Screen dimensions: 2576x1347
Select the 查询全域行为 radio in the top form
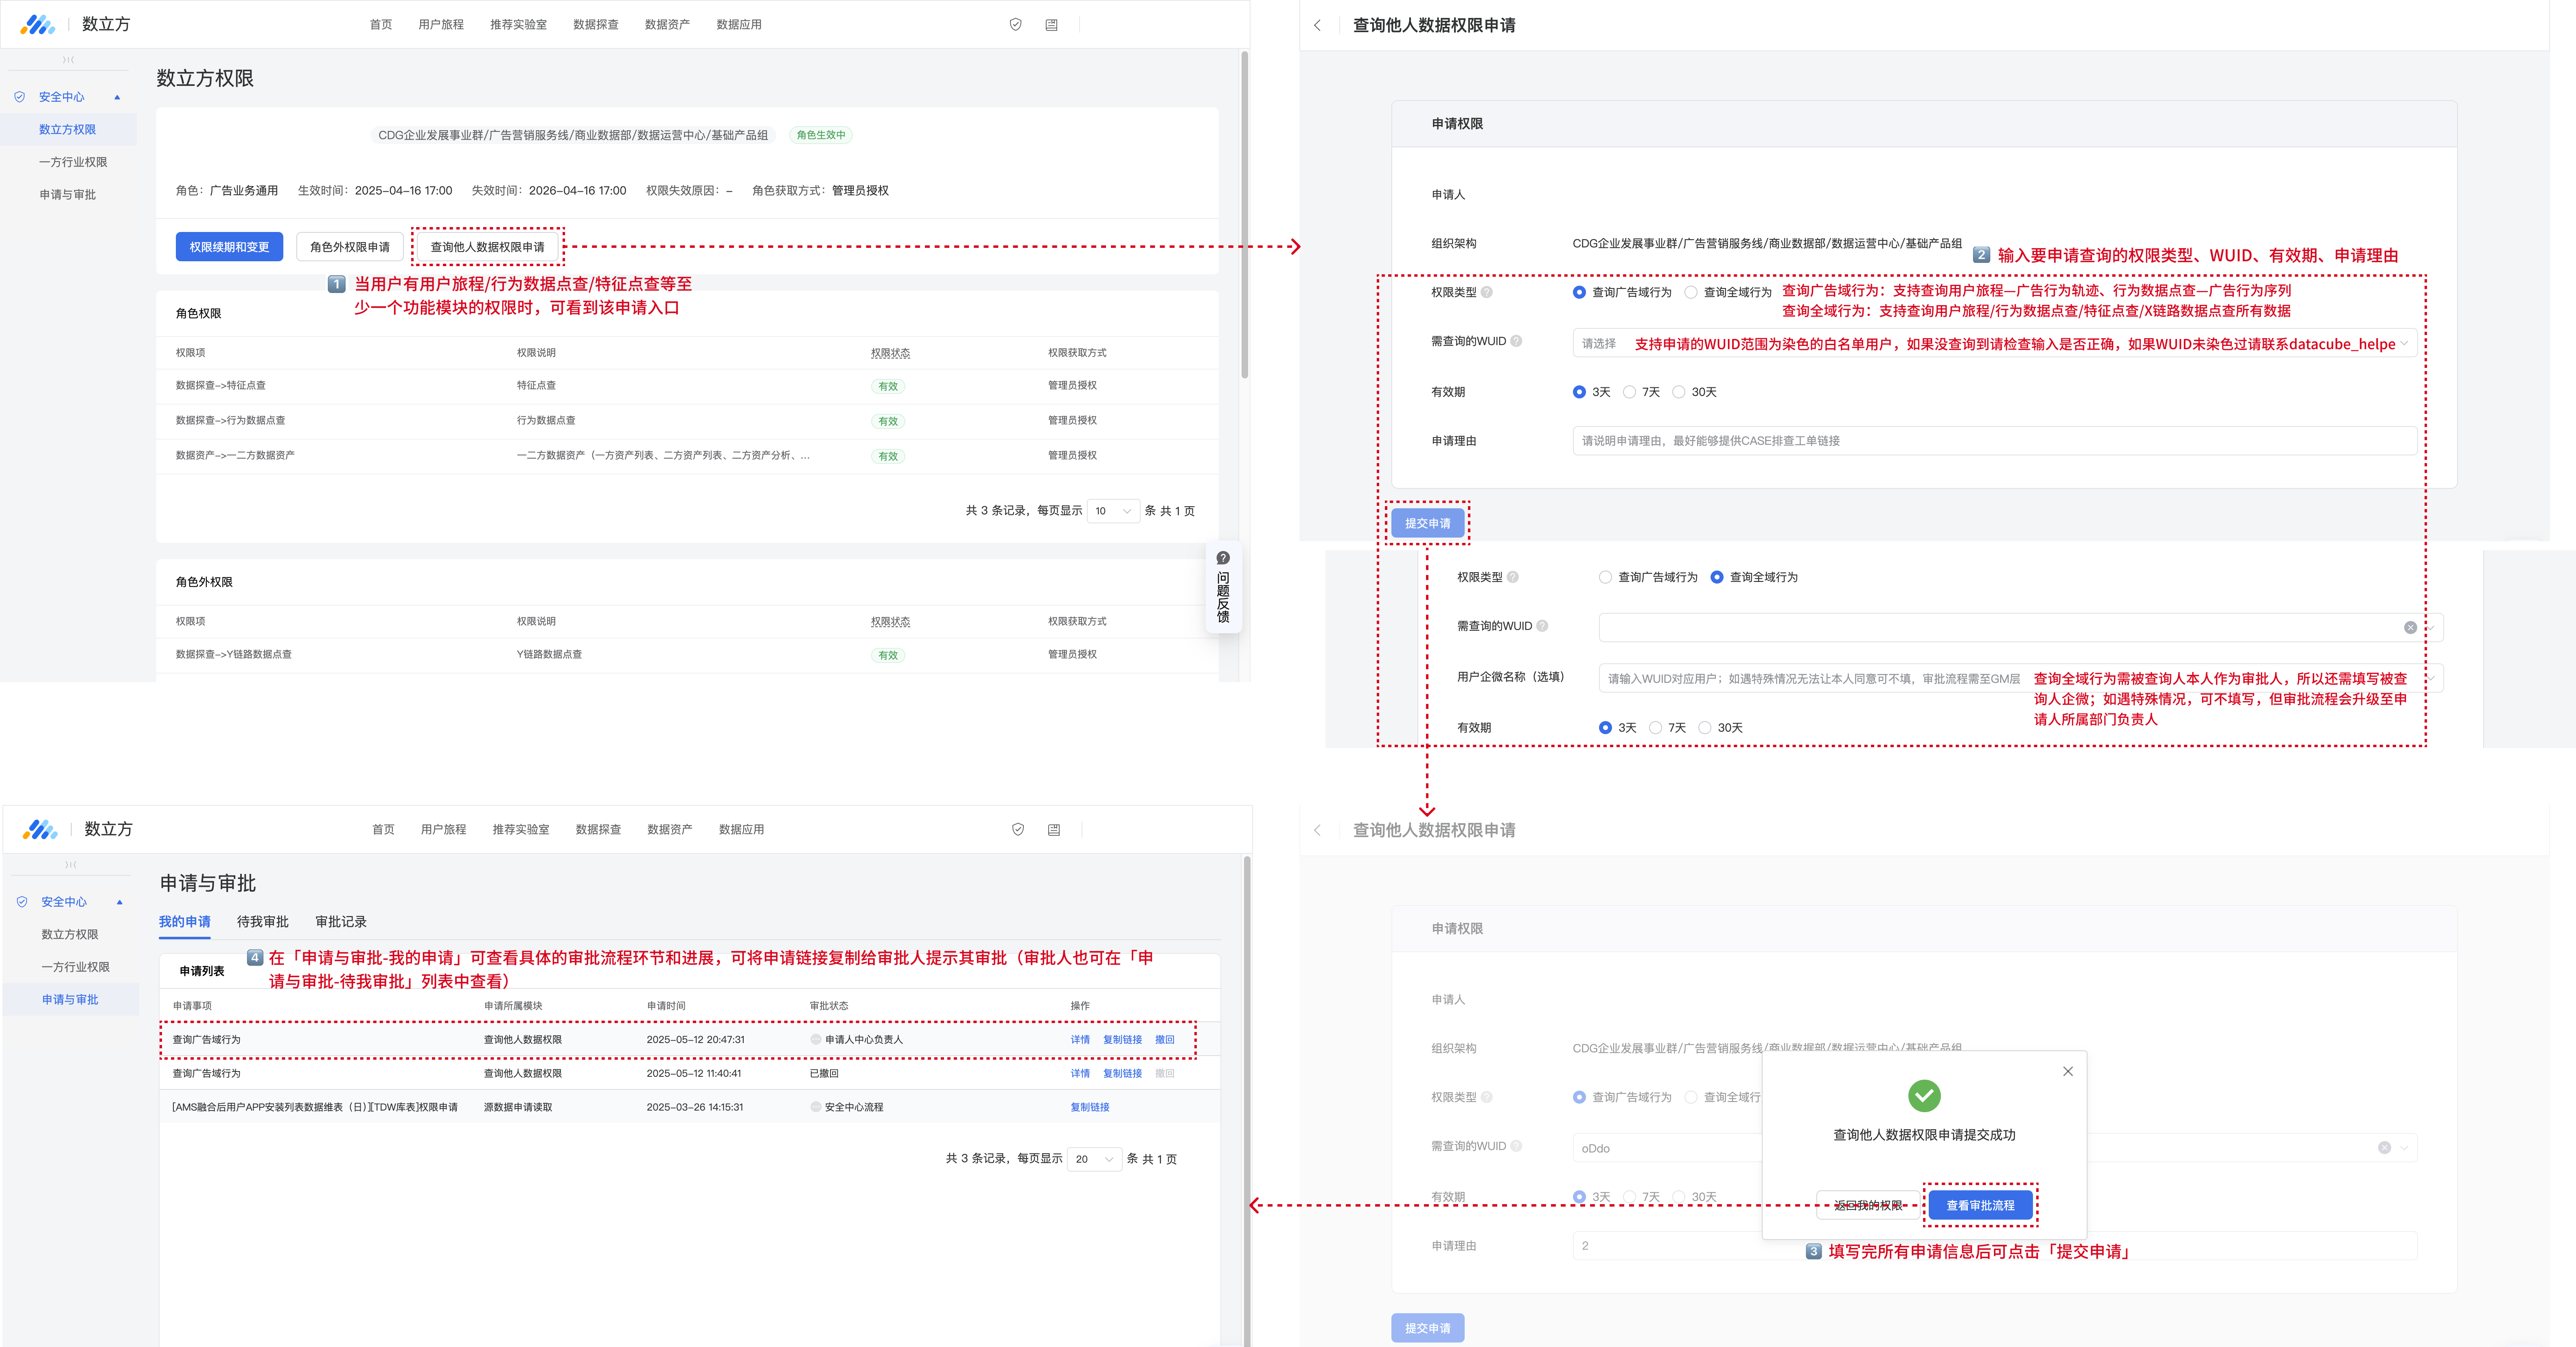point(1691,292)
